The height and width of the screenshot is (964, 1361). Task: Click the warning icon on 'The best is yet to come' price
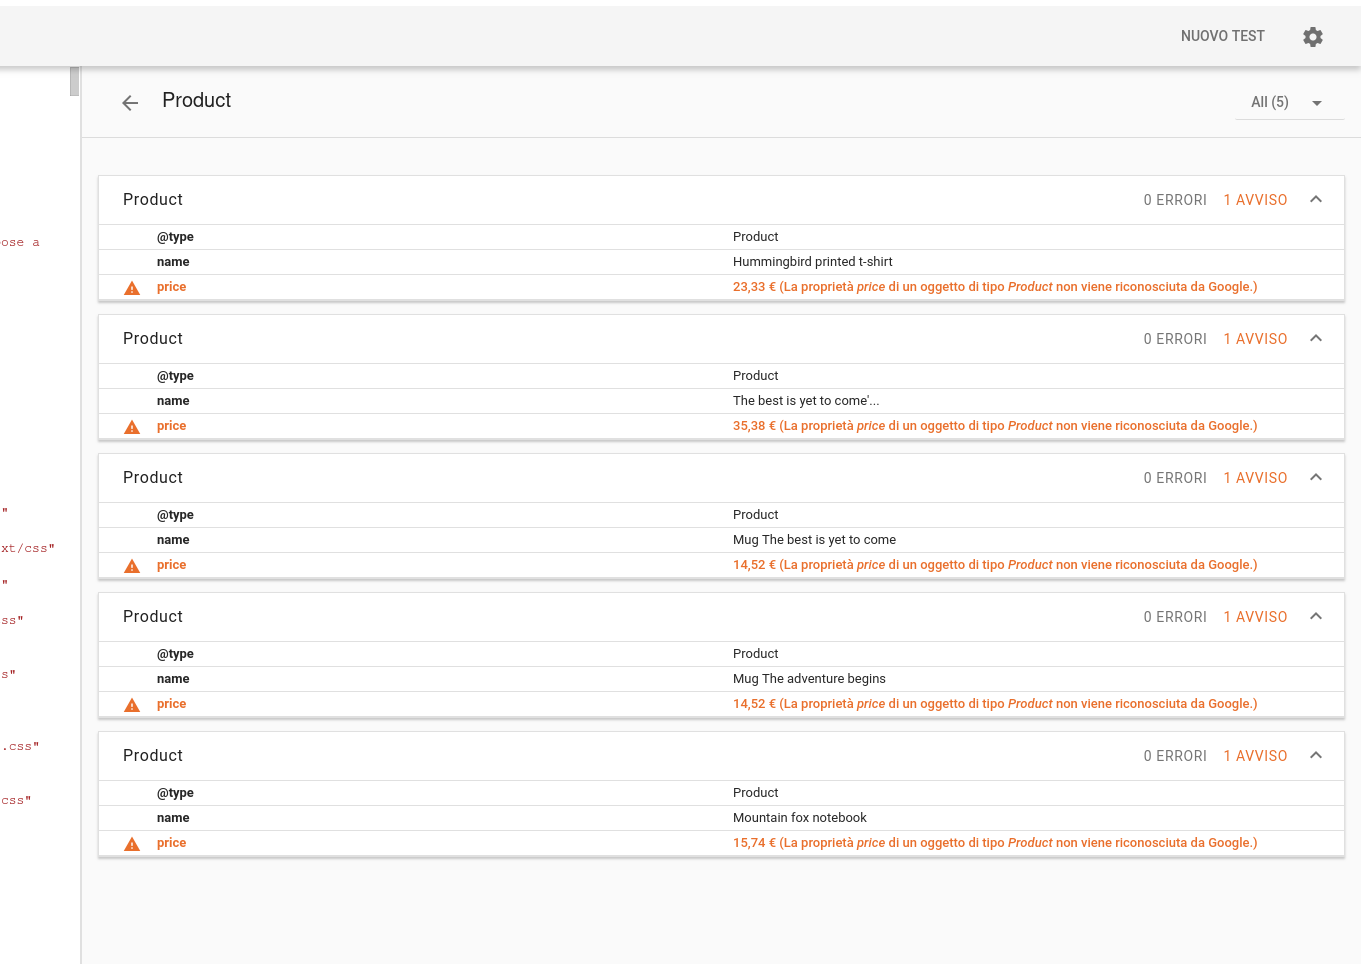click(131, 426)
